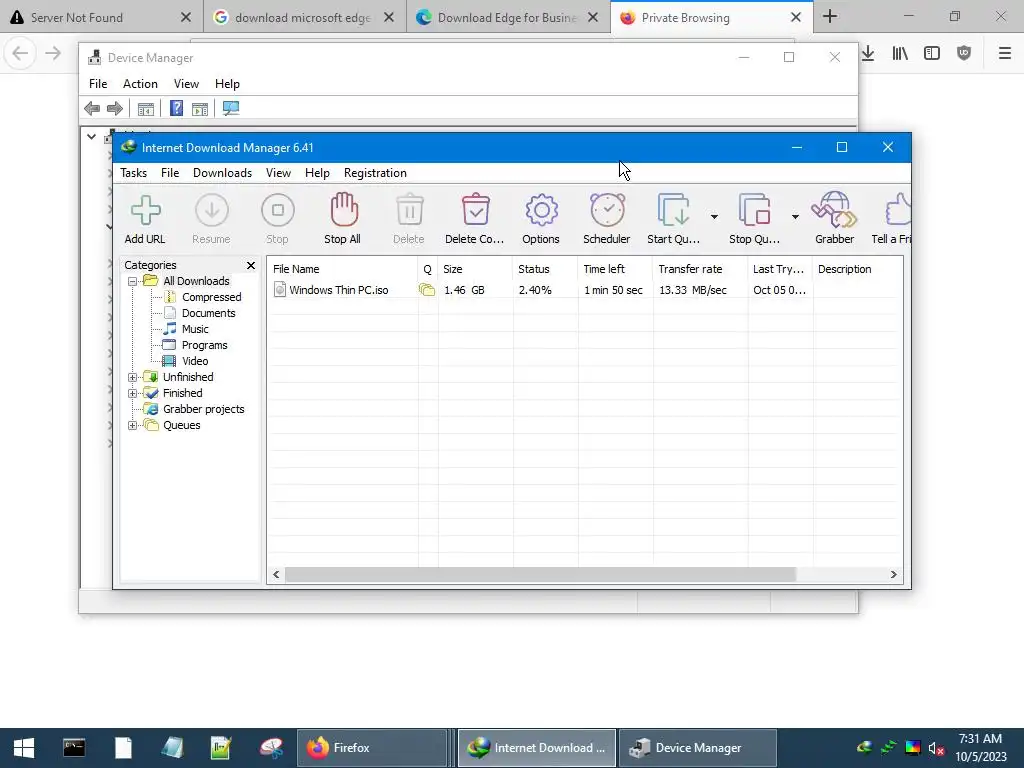Sort by Status column header
The image size is (1024, 768).
point(545,269)
